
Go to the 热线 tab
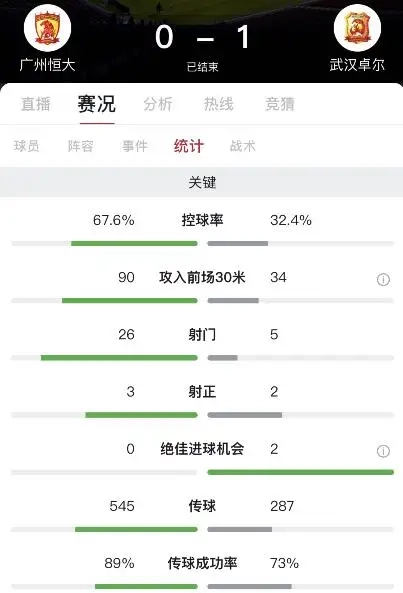point(219,104)
